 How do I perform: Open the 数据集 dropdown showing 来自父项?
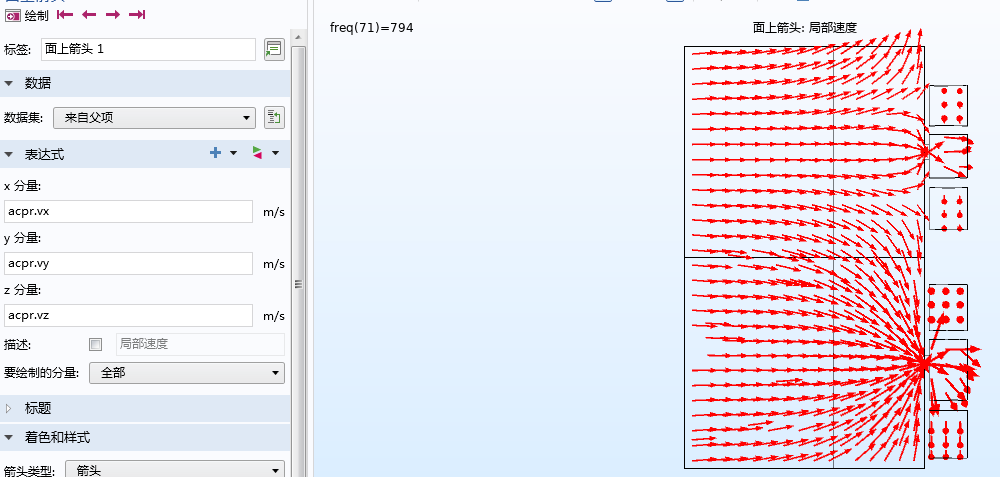pyautogui.click(x=154, y=118)
